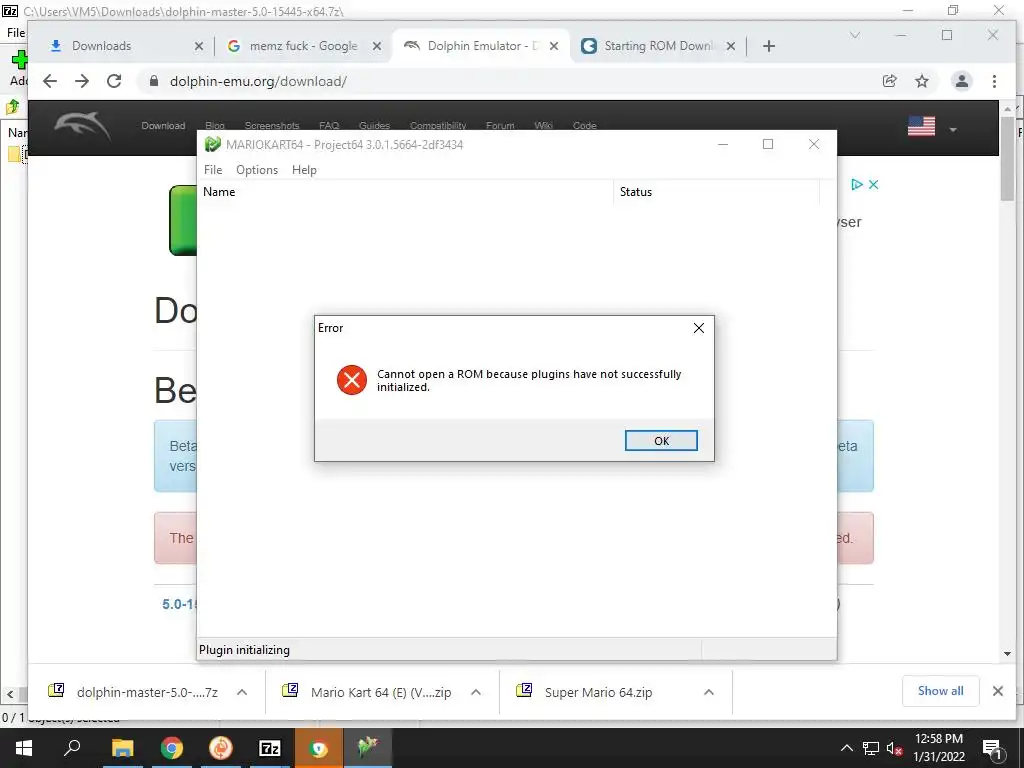Close the memz Google search tab

[377, 46]
